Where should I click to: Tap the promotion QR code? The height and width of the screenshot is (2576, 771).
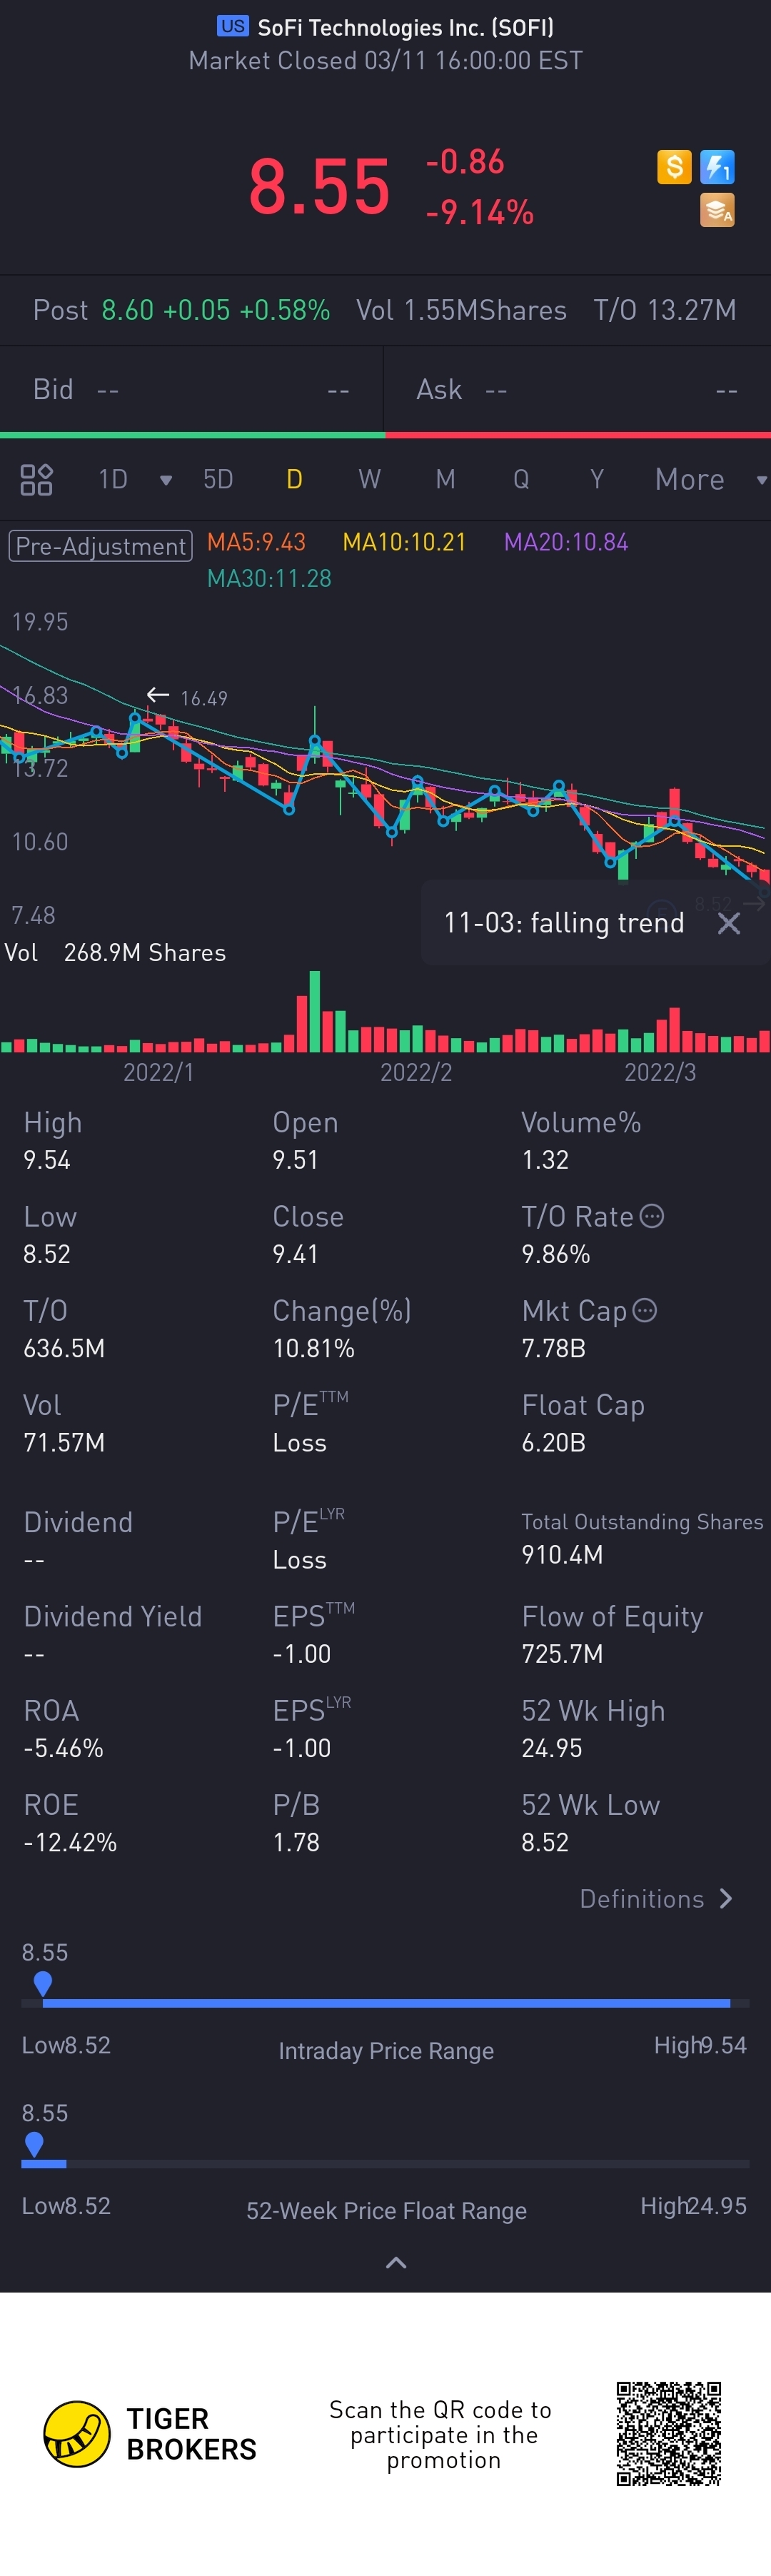point(668,2433)
